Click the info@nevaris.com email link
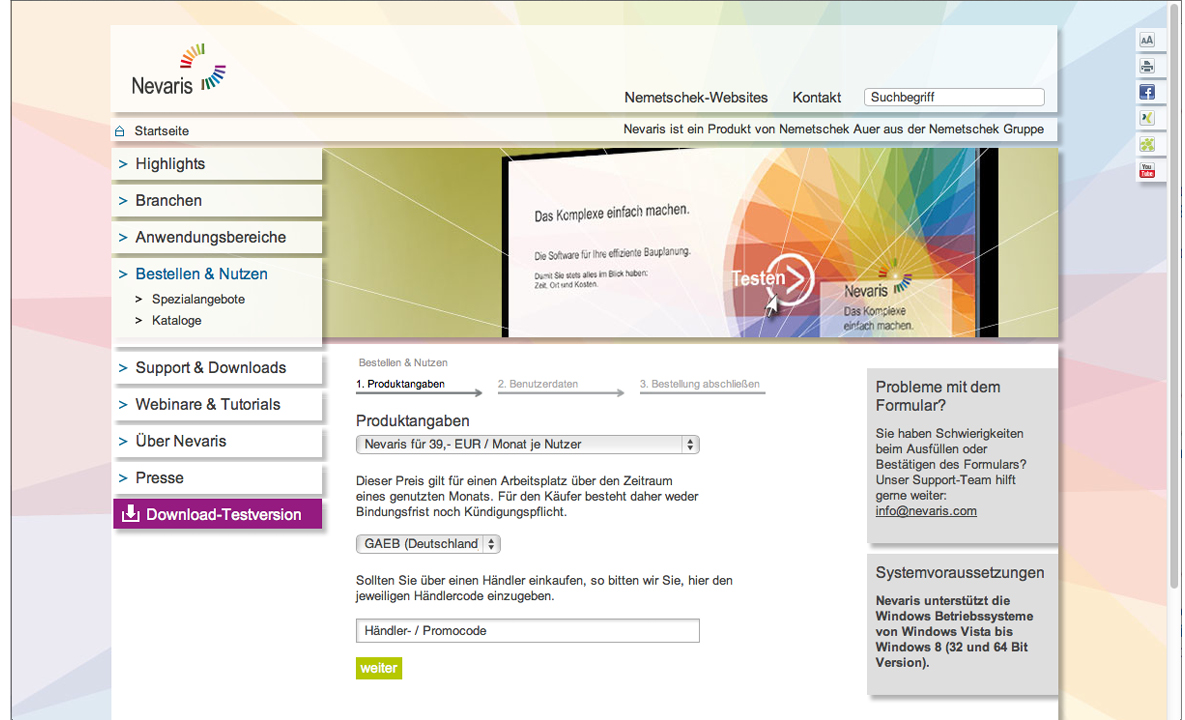Viewport: 1185px width, 720px height. click(x=926, y=511)
